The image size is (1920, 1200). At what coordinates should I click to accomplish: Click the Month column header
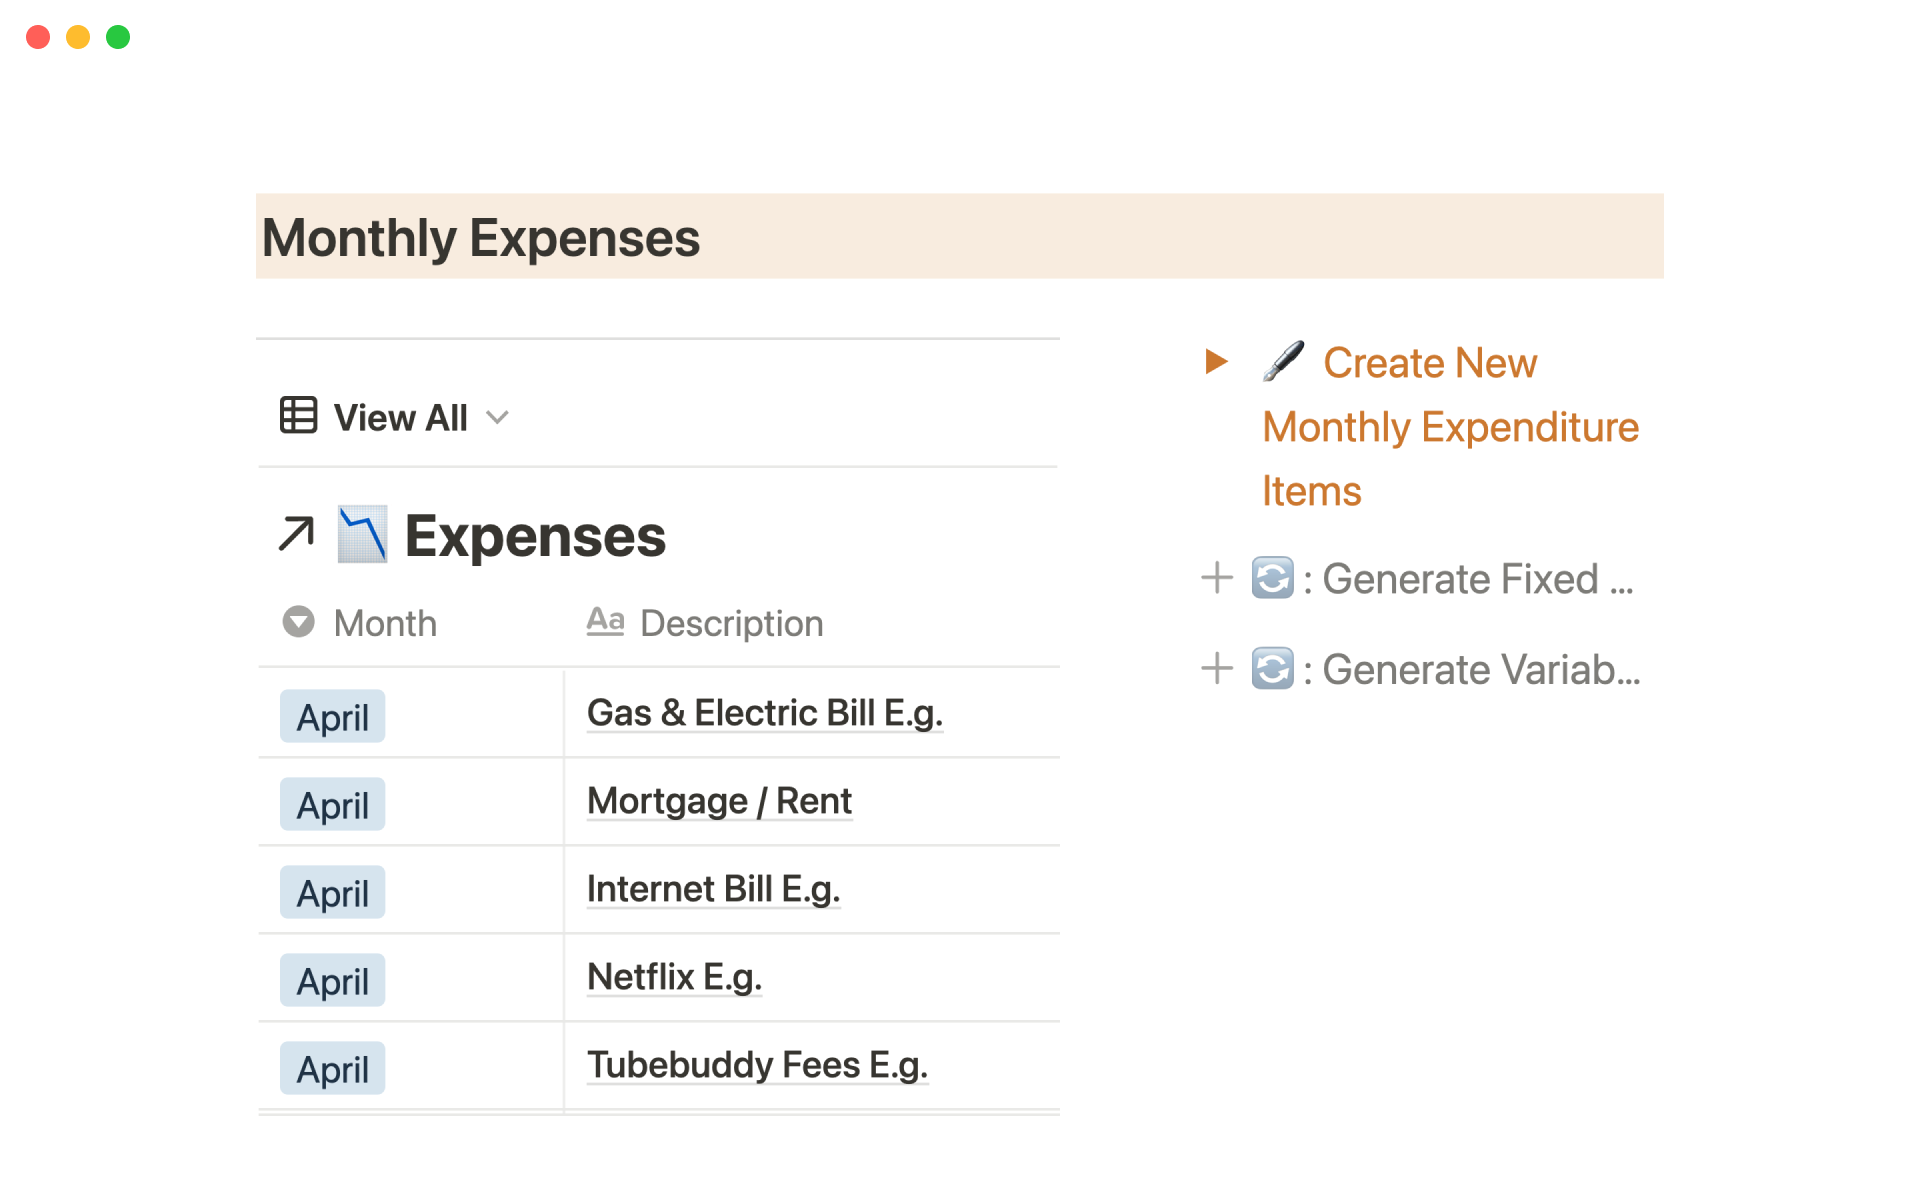click(385, 623)
